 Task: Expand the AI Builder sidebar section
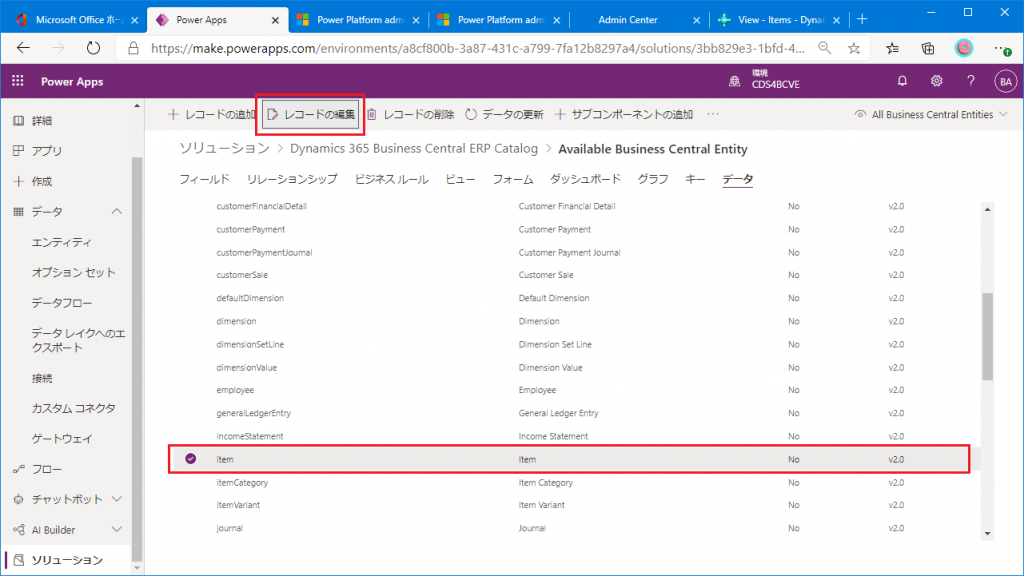pyautogui.click(x=117, y=530)
